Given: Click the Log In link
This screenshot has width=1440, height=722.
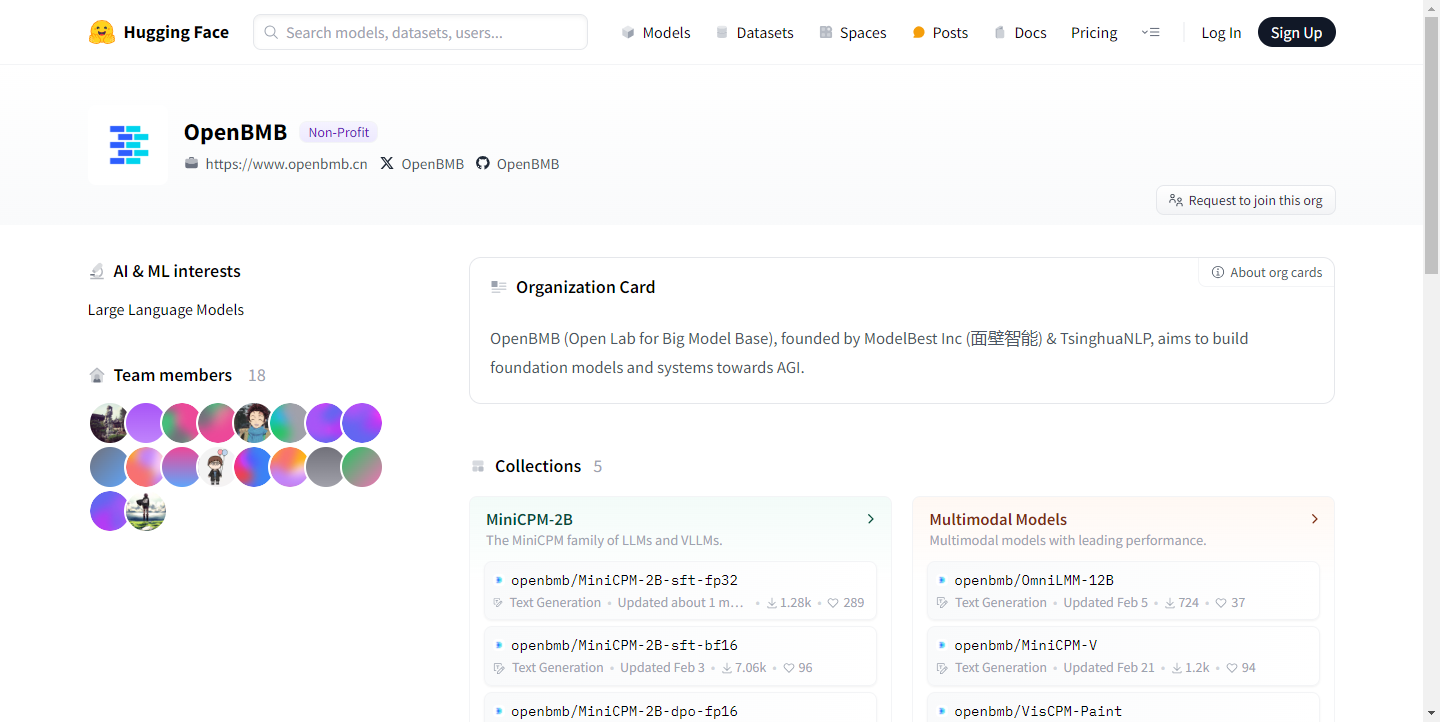Looking at the screenshot, I should pos(1221,32).
